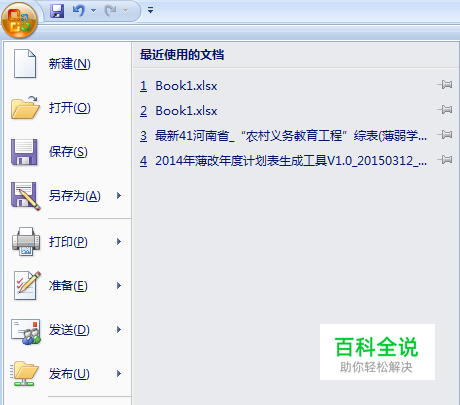This screenshot has width=460, height=405.
Task: Open Customize Quick Access Toolbar dropdown
Action: tap(151, 10)
